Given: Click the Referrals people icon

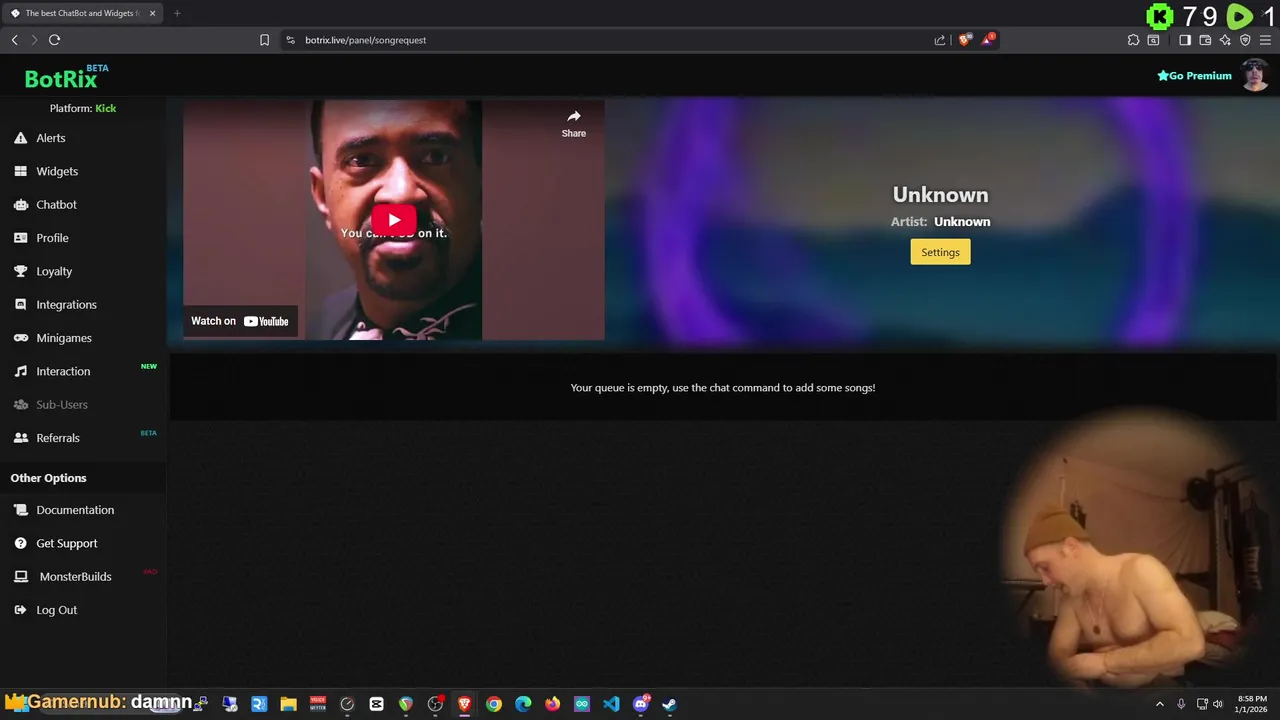Looking at the screenshot, I should 20,438.
